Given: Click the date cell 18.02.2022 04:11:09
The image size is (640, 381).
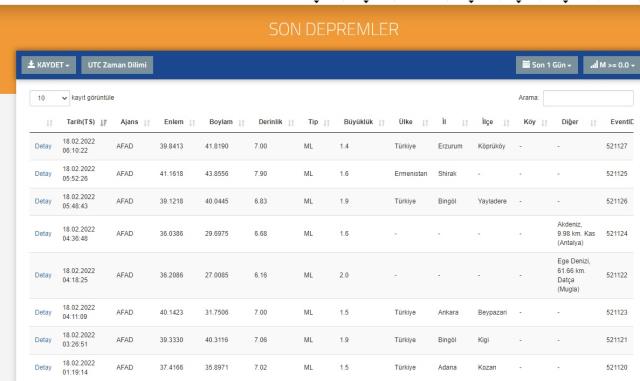Looking at the screenshot, I should click(x=79, y=312).
